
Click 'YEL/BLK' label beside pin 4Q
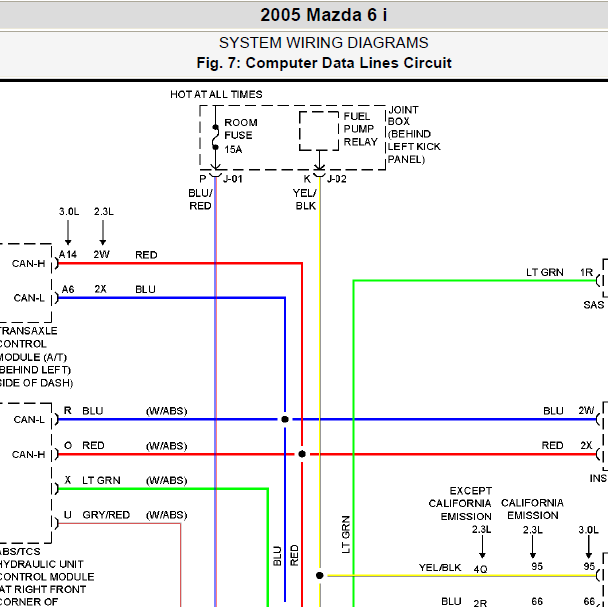pos(440,567)
